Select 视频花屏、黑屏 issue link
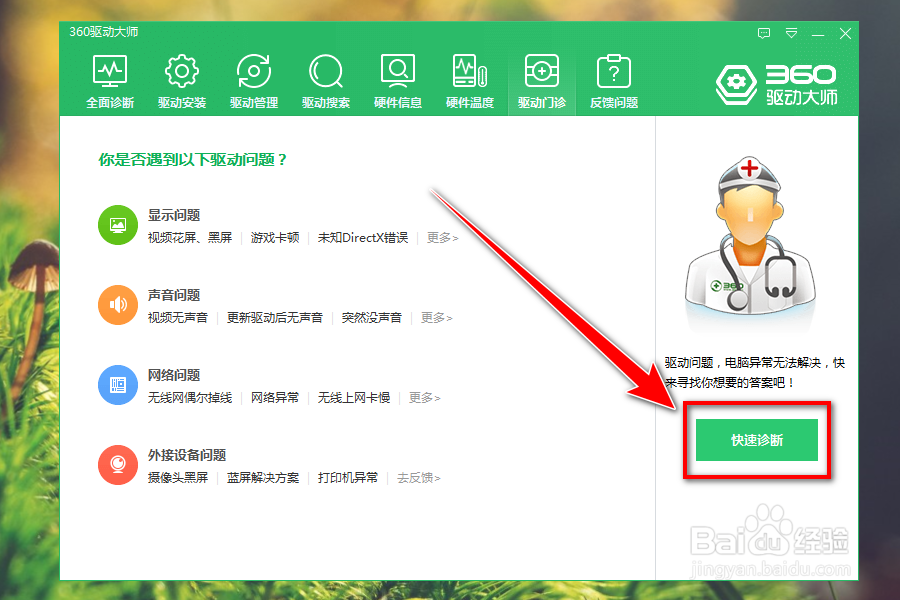This screenshot has width=900, height=600. (190, 238)
